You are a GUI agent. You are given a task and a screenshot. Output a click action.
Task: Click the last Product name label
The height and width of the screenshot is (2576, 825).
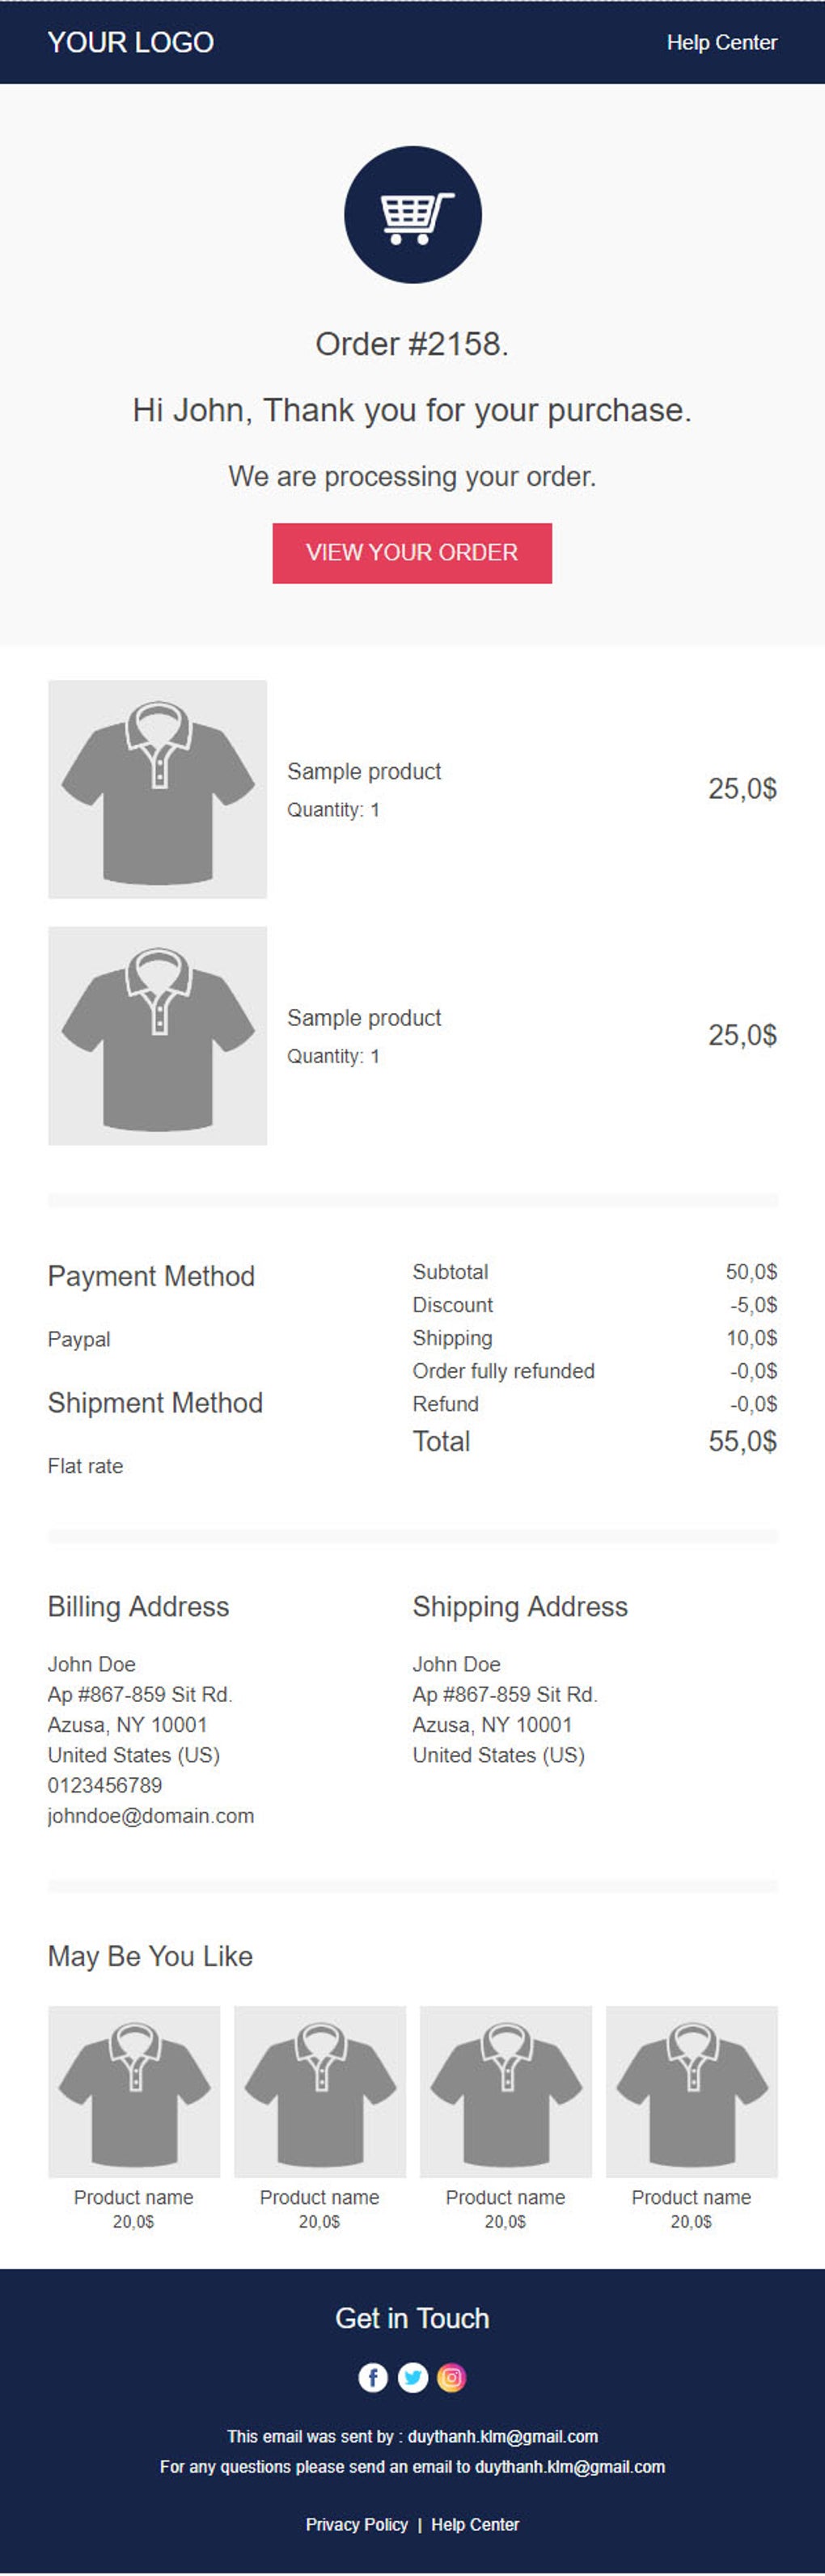point(691,2197)
